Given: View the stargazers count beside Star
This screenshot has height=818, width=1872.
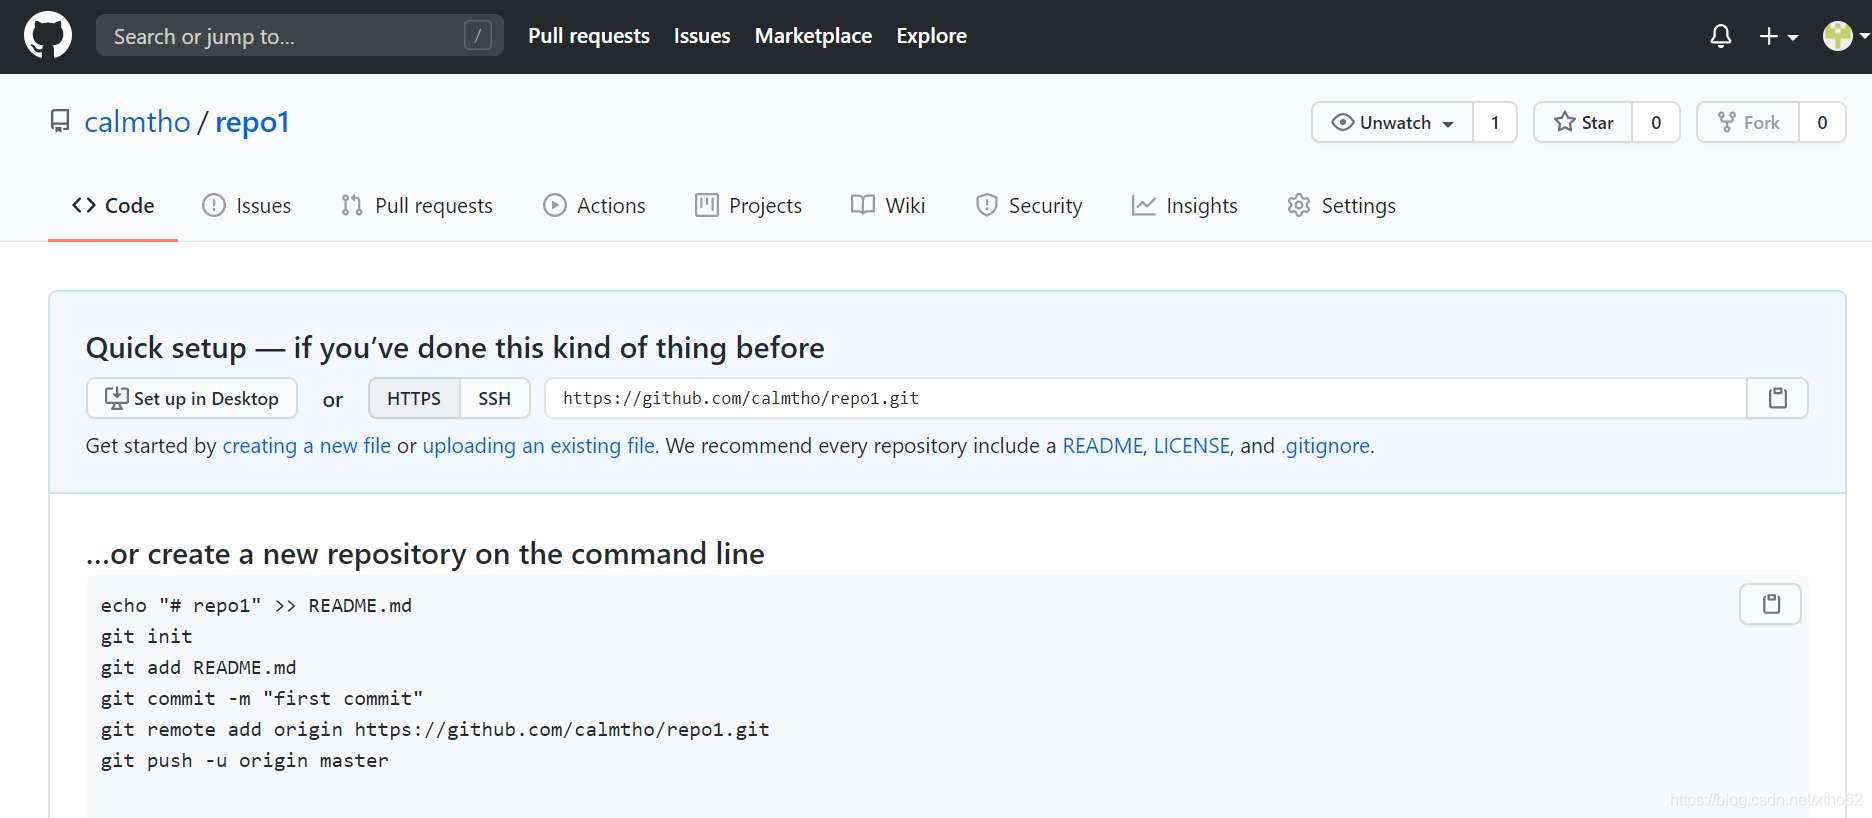Looking at the screenshot, I should click(1656, 122).
